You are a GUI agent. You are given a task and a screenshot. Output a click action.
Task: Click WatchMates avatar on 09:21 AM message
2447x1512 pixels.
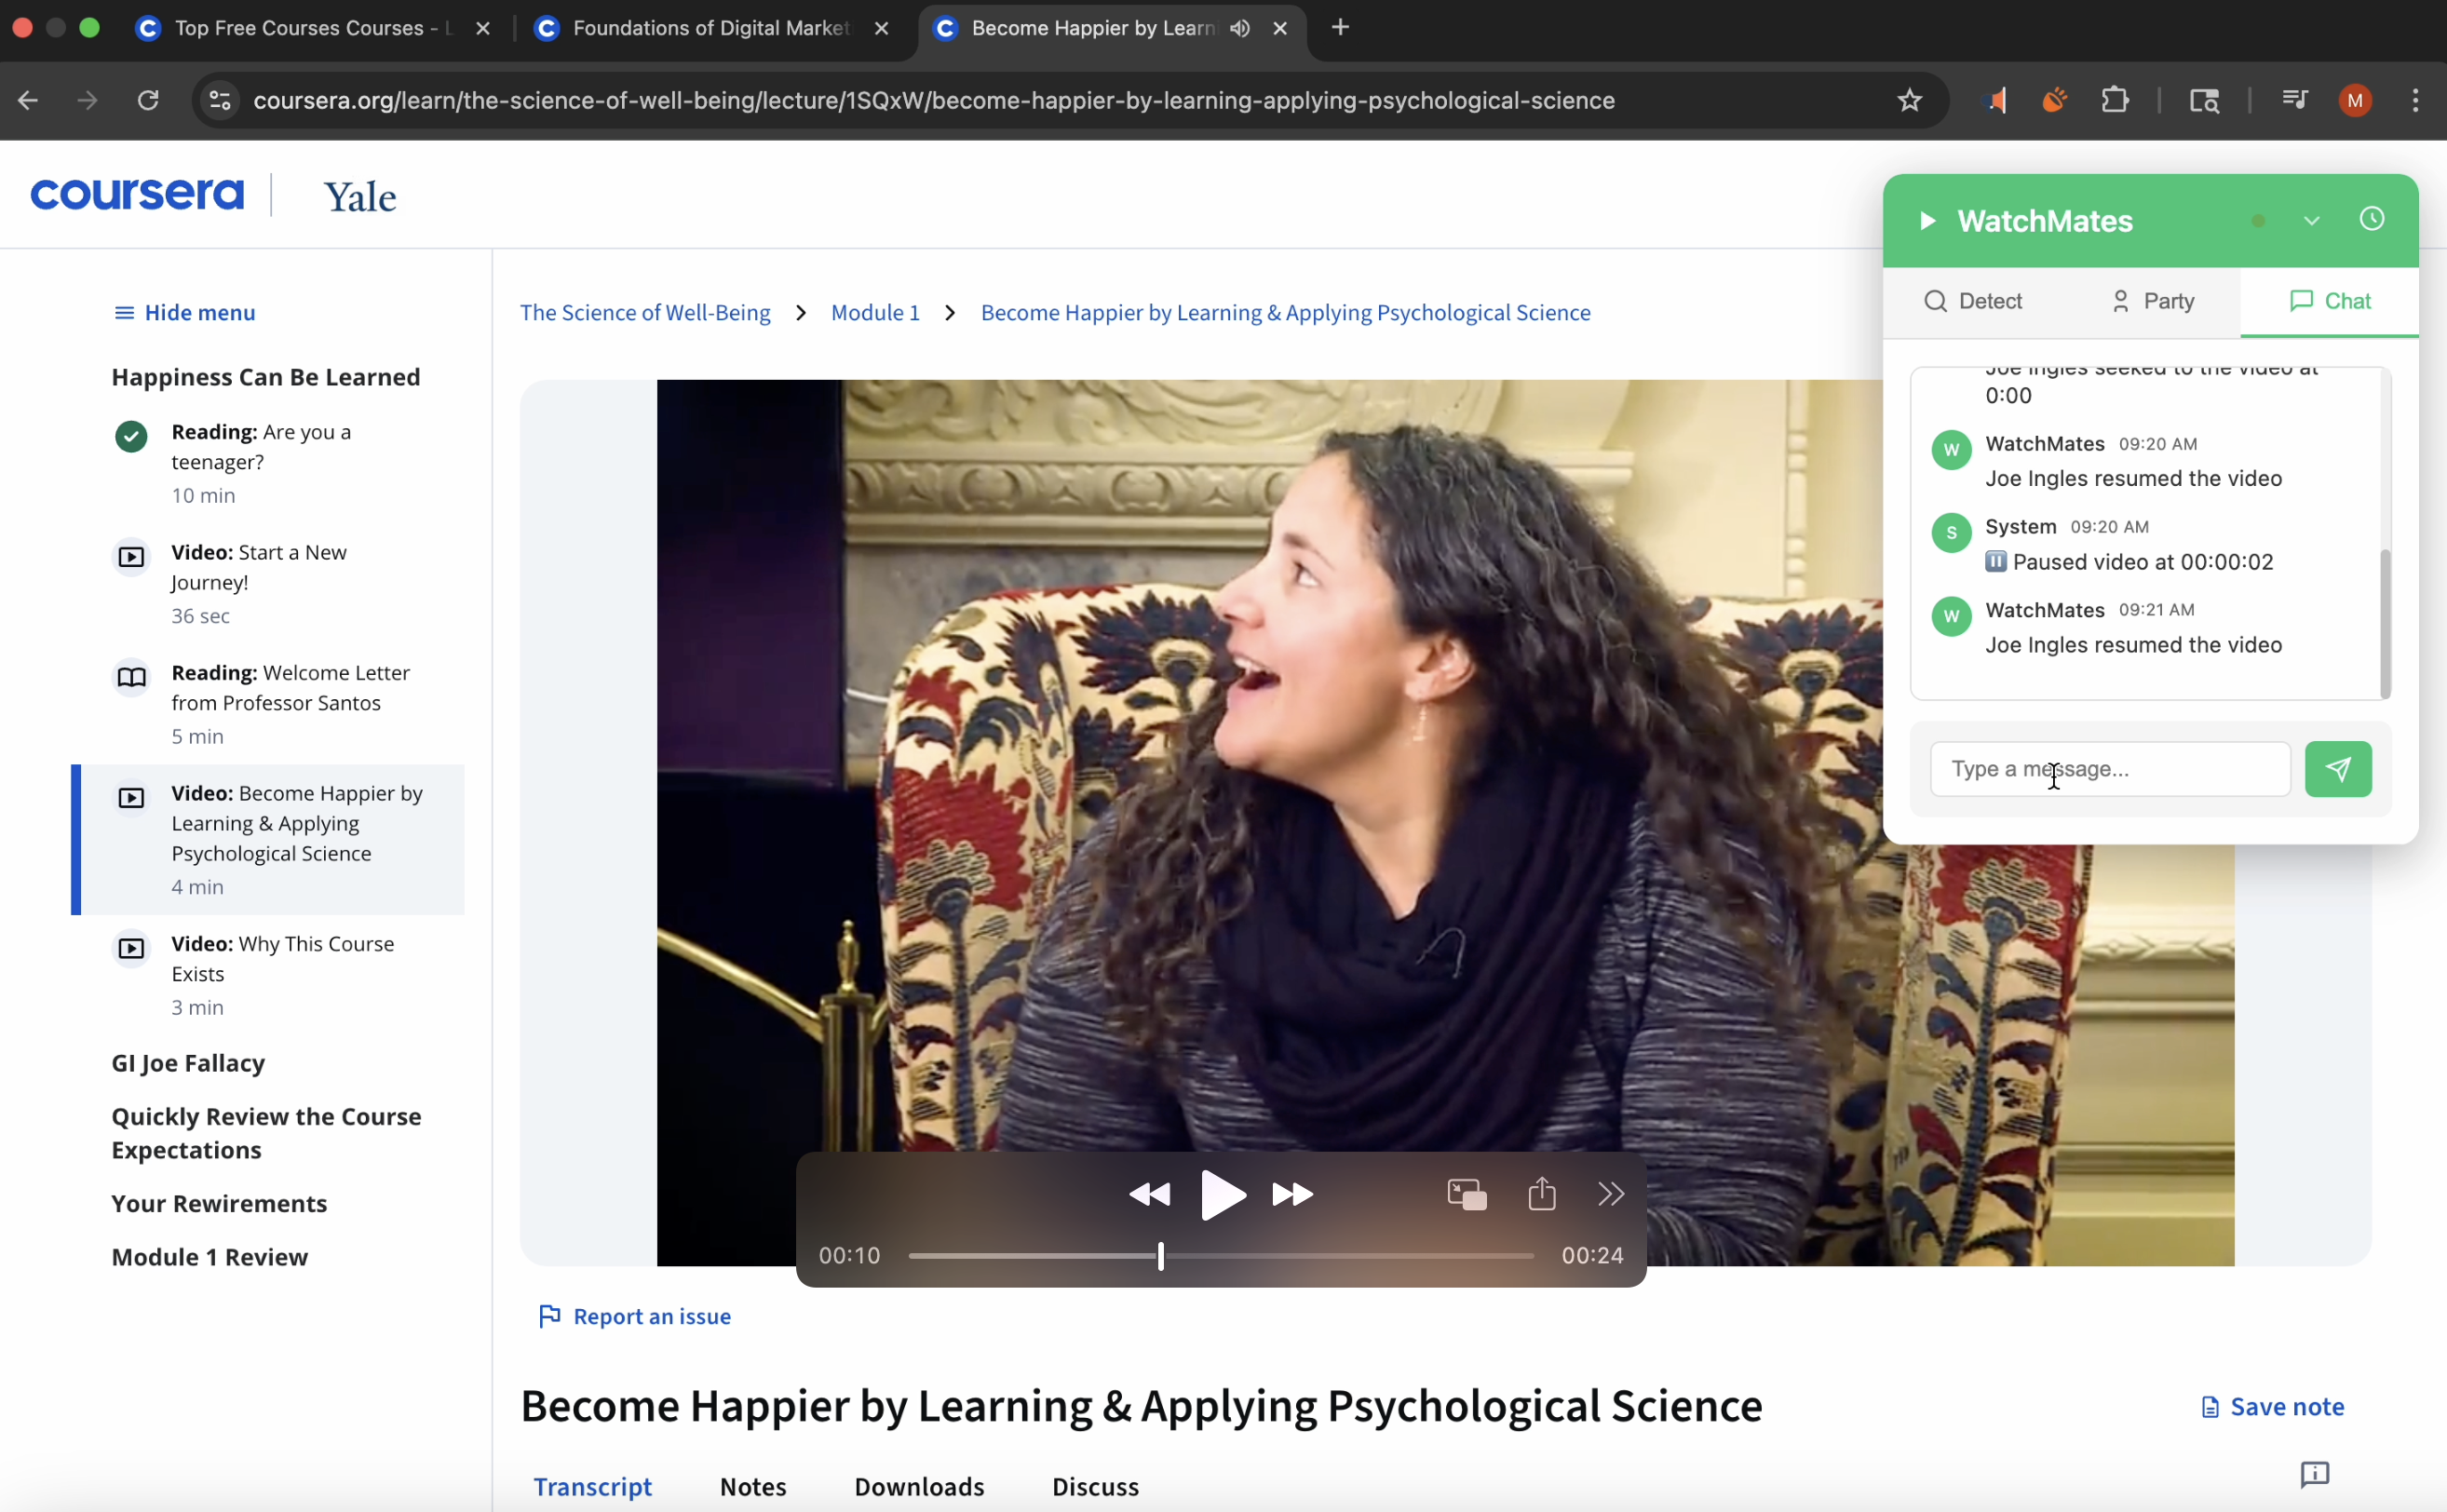click(x=1951, y=616)
